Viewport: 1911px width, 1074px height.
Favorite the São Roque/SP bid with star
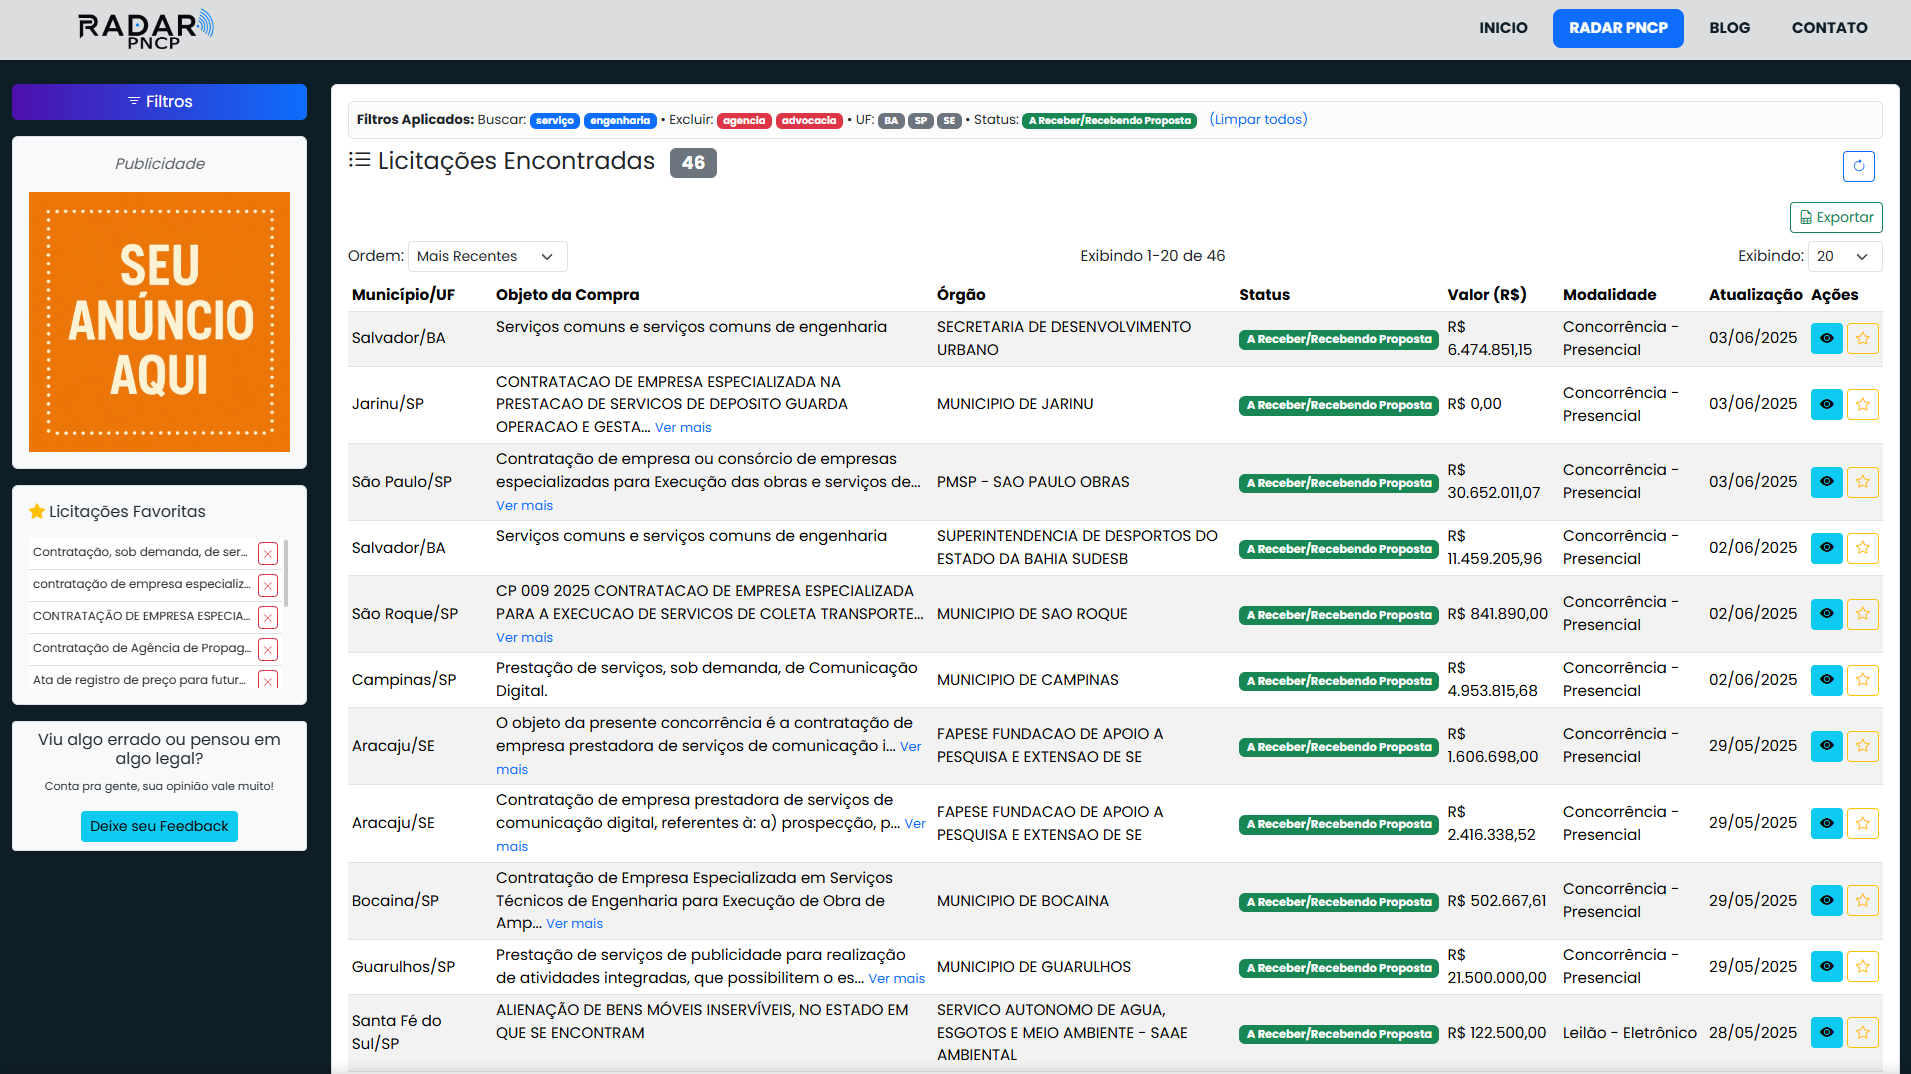[x=1862, y=614]
